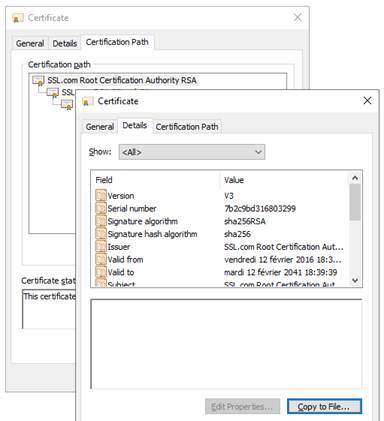The image size is (384, 421).
Task: Switch to Details tab in background dialog
Action: click(x=65, y=43)
